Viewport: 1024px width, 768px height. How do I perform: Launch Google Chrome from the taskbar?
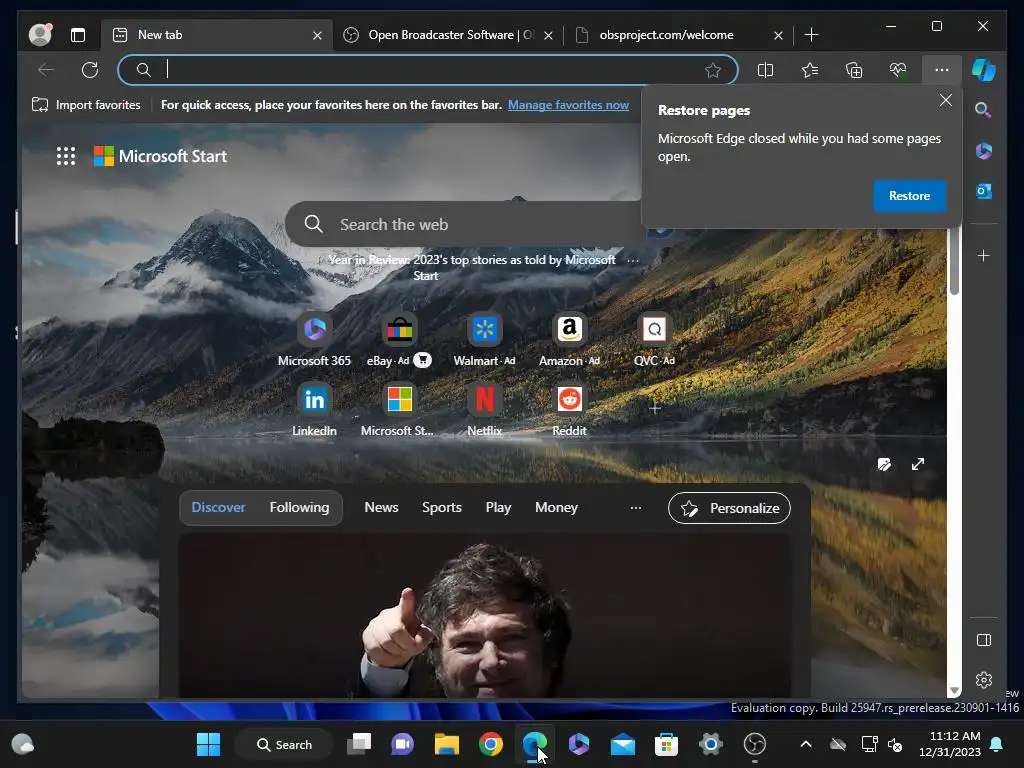(490, 744)
